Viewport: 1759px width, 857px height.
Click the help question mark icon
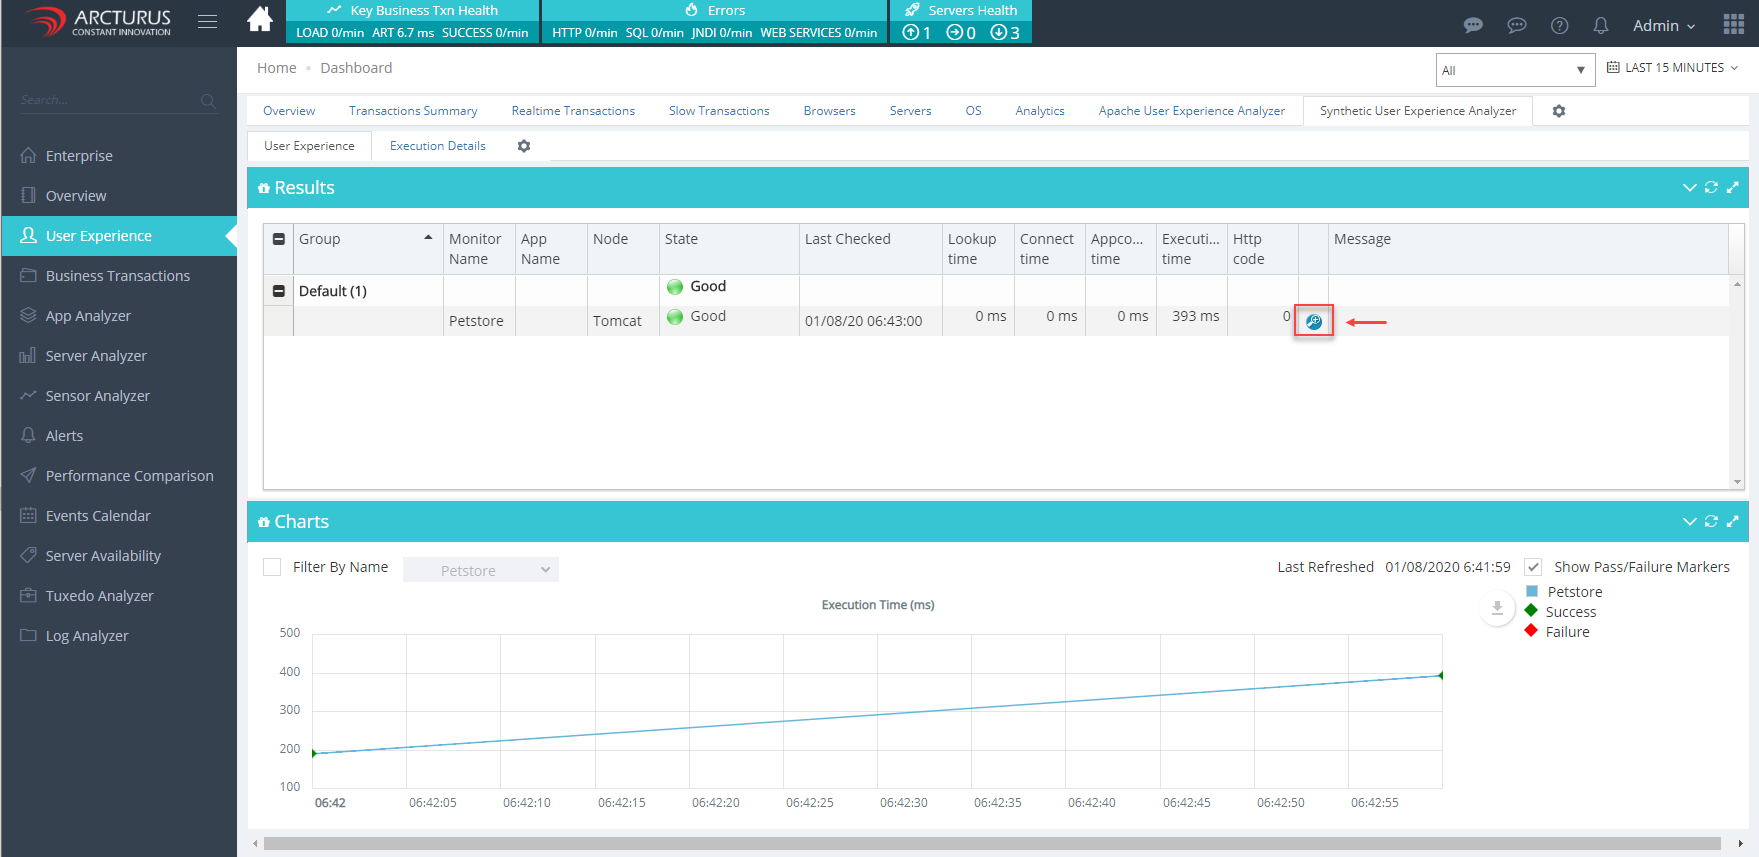[1559, 26]
